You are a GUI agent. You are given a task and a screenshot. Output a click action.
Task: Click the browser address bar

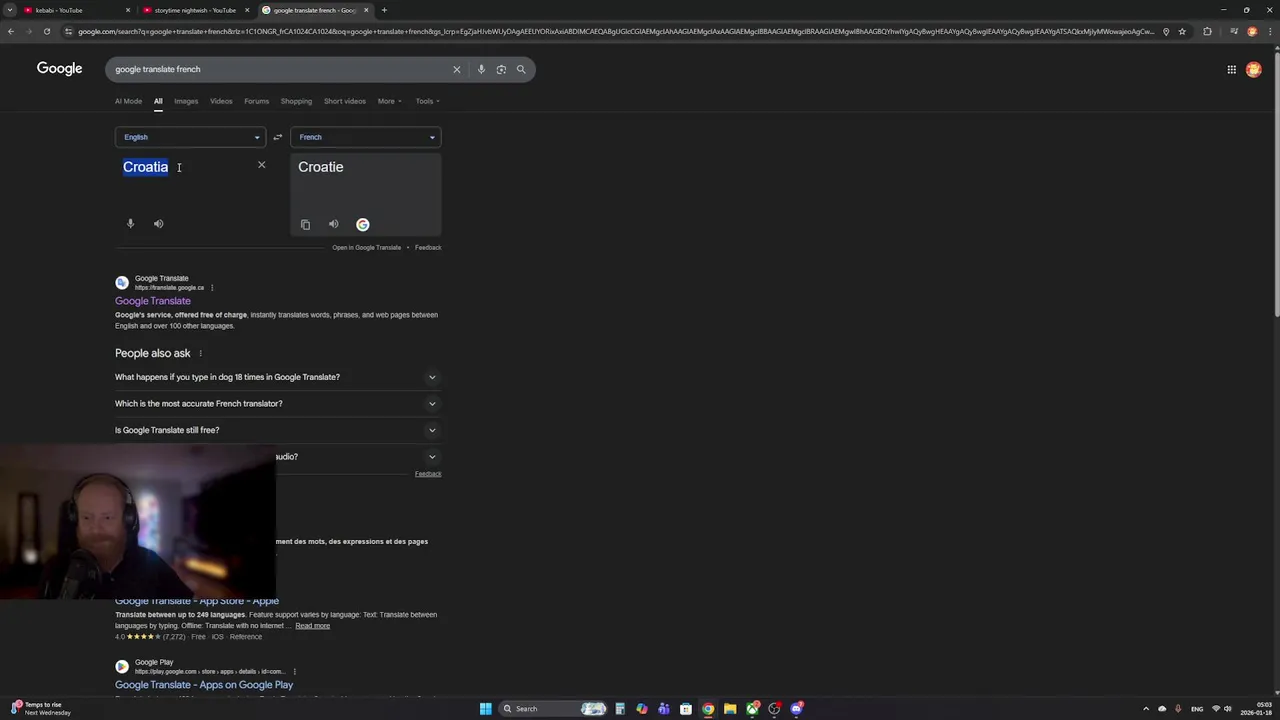pyautogui.click(x=615, y=31)
